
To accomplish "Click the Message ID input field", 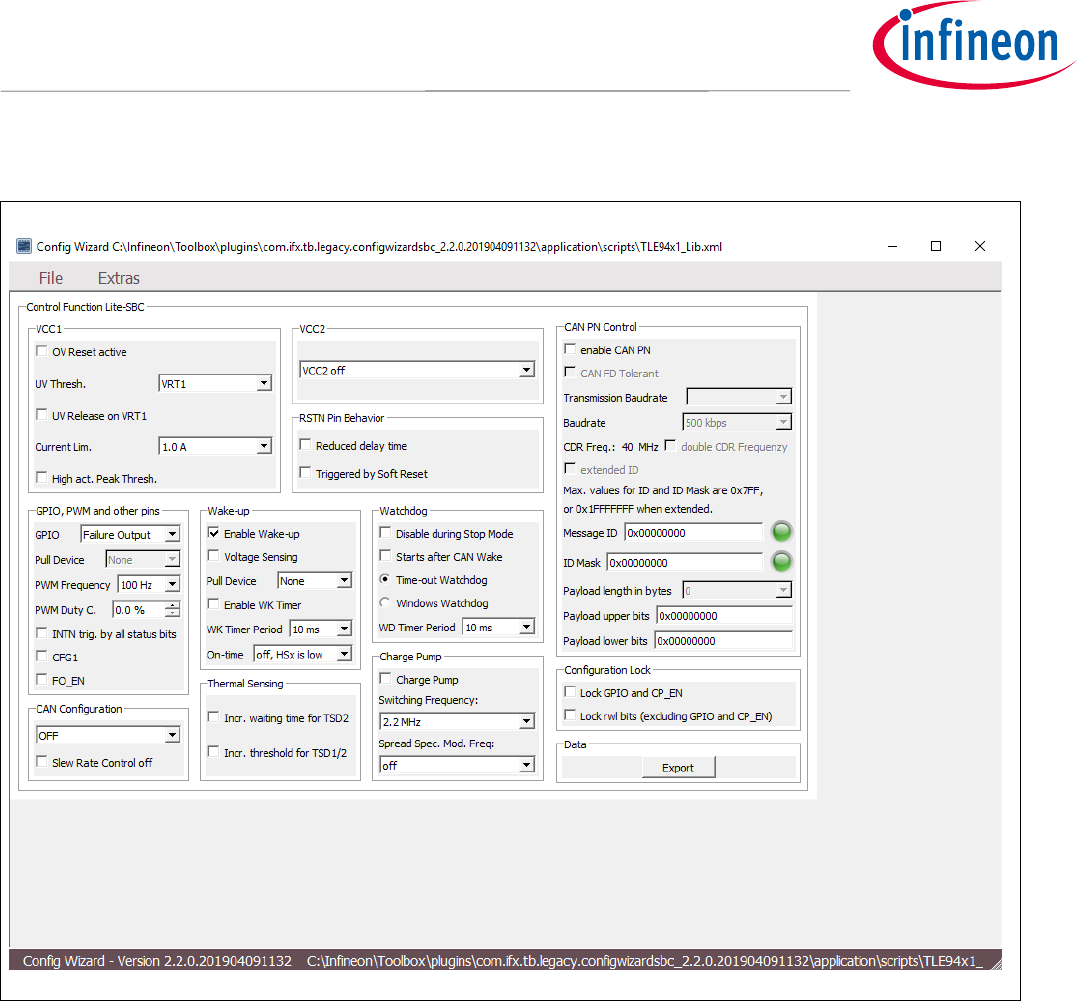I will [x=694, y=533].
